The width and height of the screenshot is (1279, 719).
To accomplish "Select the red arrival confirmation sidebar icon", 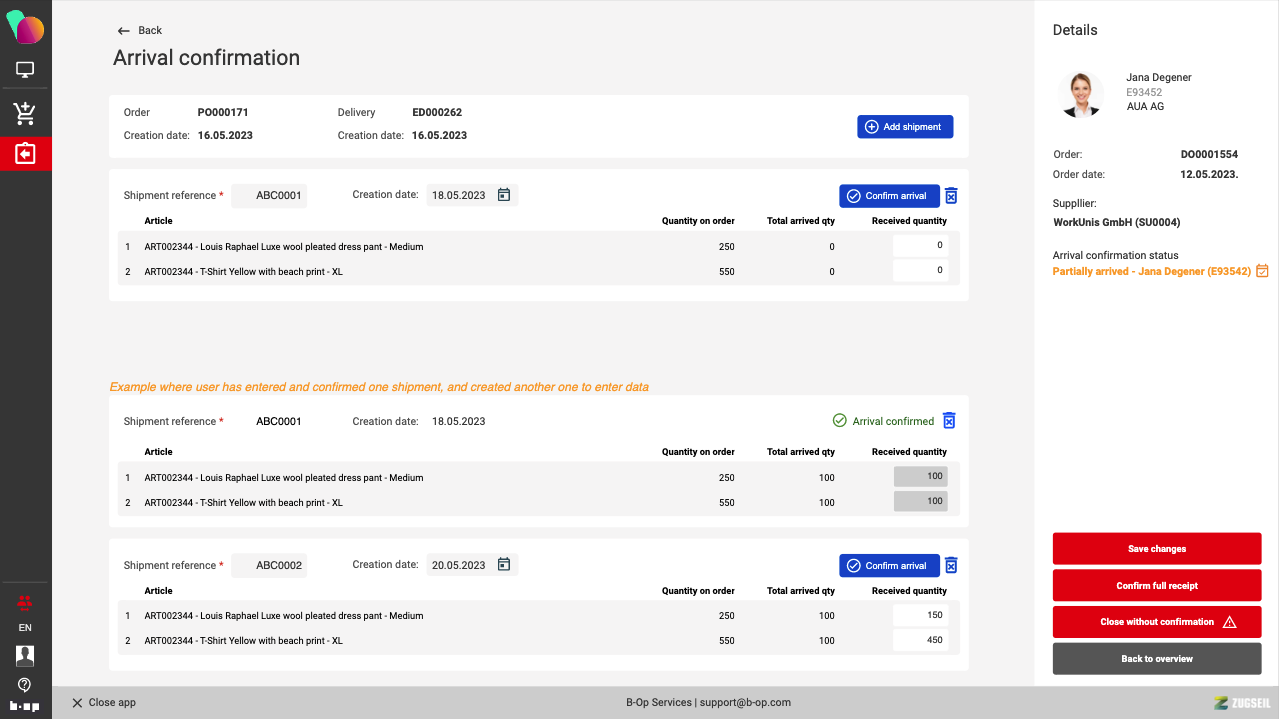I will (25, 154).
